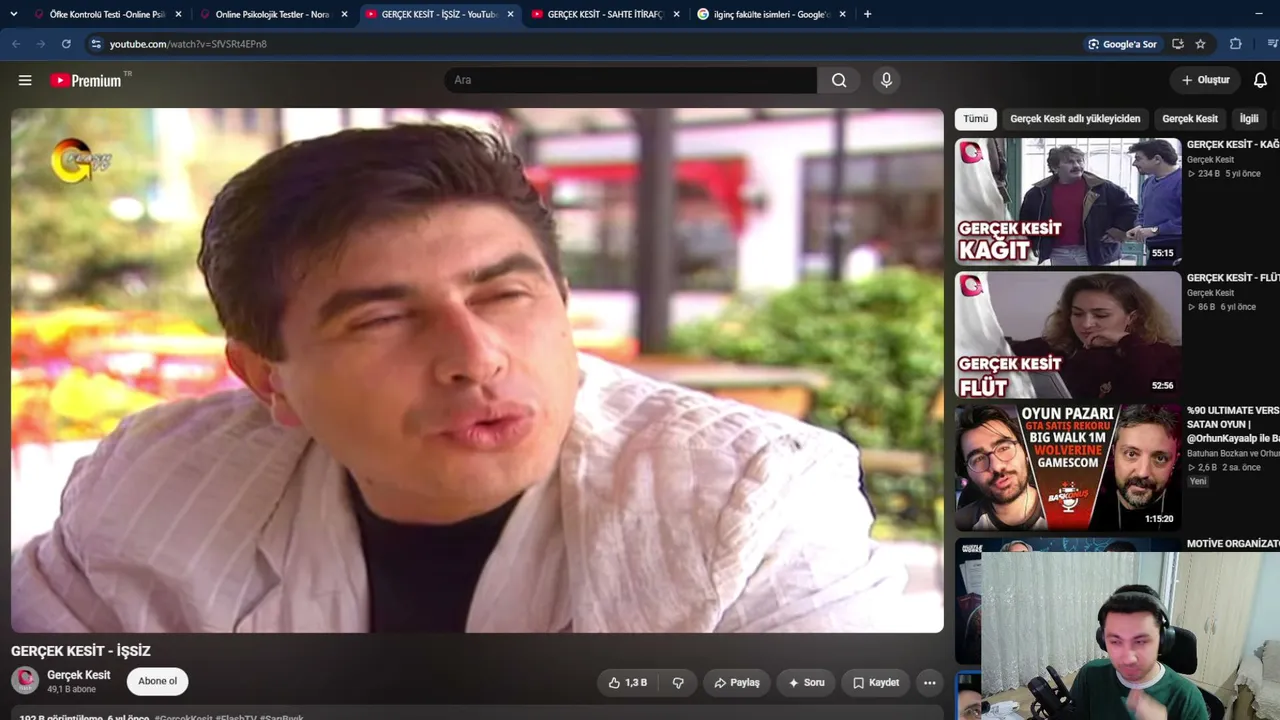Image resolution: width=1280 pixels, height=720 pixels.
Task: Click the video title GERÇEK KESİT - İŞSİZ
Action: (x=81, y=651)
